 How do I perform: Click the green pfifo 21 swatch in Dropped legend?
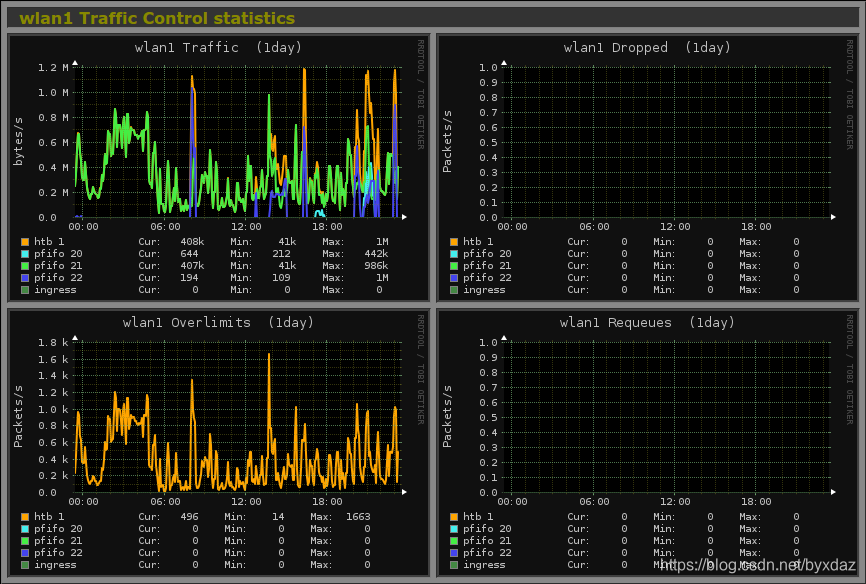[454, 266]
